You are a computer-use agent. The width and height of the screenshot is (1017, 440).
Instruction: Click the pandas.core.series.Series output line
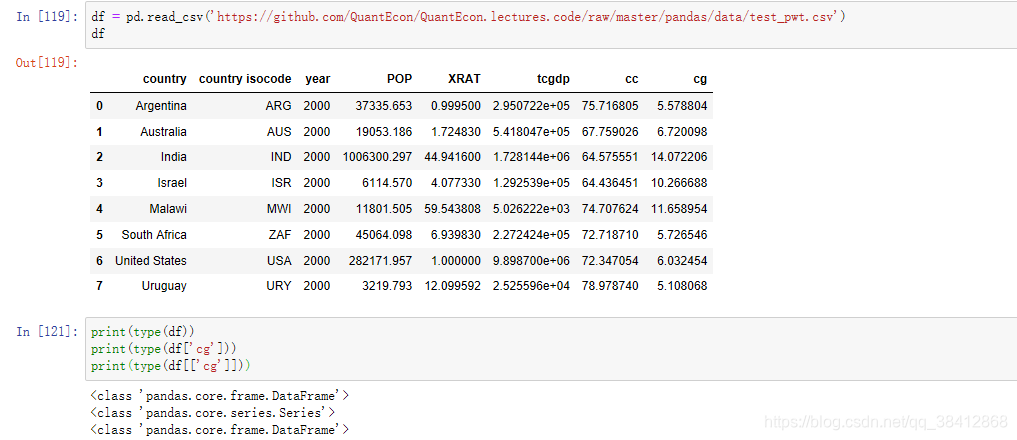(213, 412)
